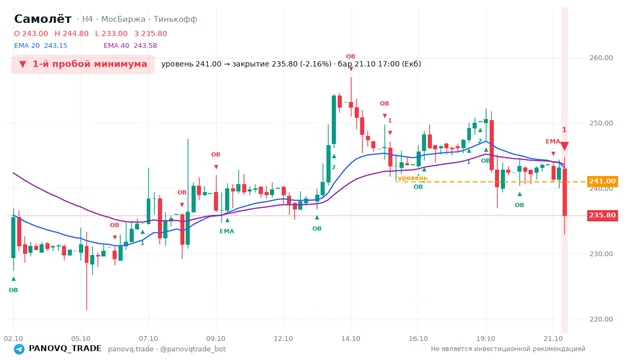Click the low value L 233.00
640x360 pixels.
[x=111, y=33]
